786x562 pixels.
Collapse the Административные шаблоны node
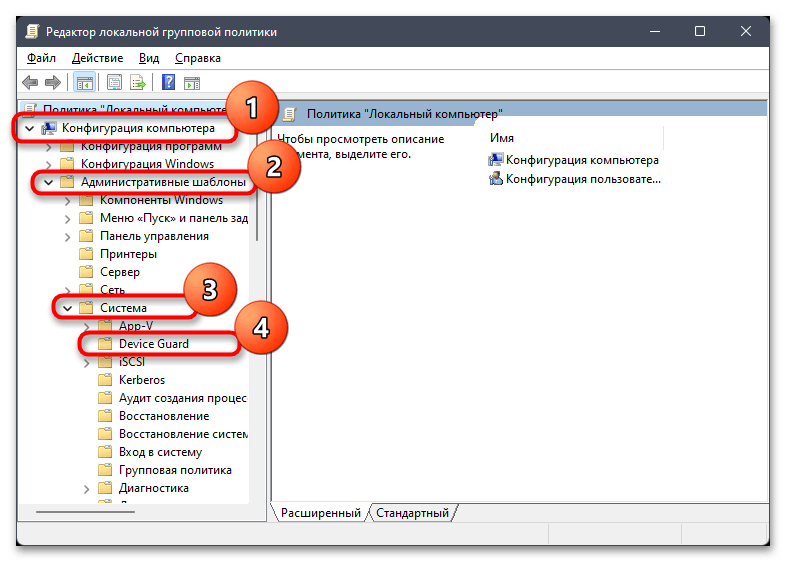click(x=49, y=182)
